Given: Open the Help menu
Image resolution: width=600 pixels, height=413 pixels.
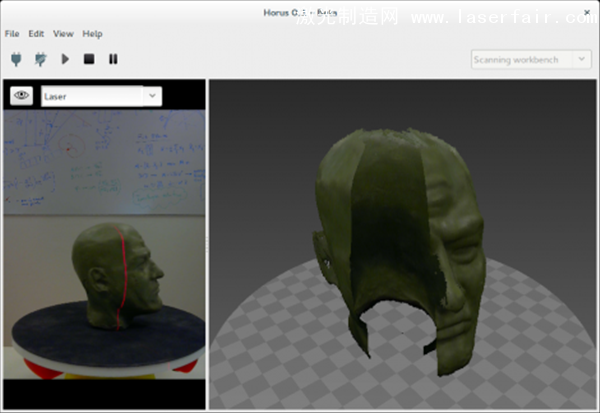Looking at the screenshot, I should [92, 34].
